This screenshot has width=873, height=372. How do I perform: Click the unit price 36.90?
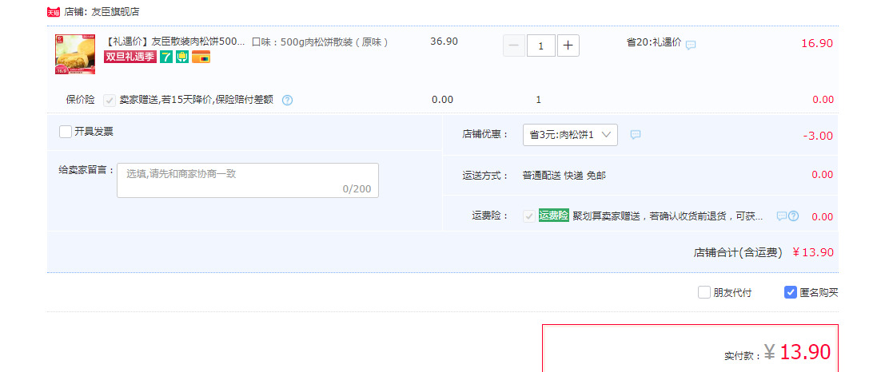tap(444, 42)
